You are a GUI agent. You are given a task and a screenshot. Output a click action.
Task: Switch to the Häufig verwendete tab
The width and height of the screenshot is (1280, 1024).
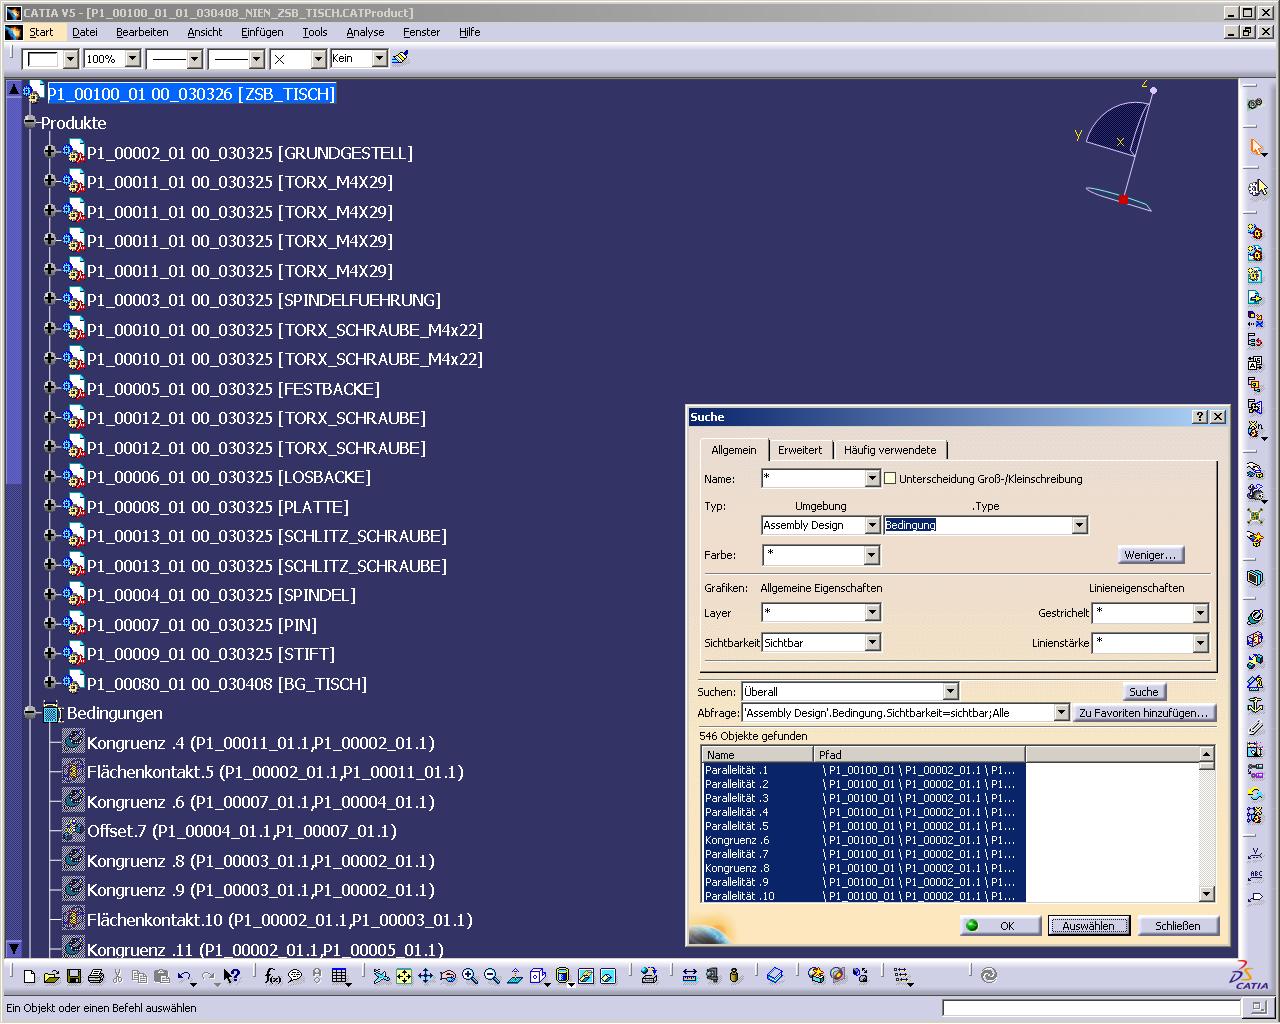click(890, 450)
